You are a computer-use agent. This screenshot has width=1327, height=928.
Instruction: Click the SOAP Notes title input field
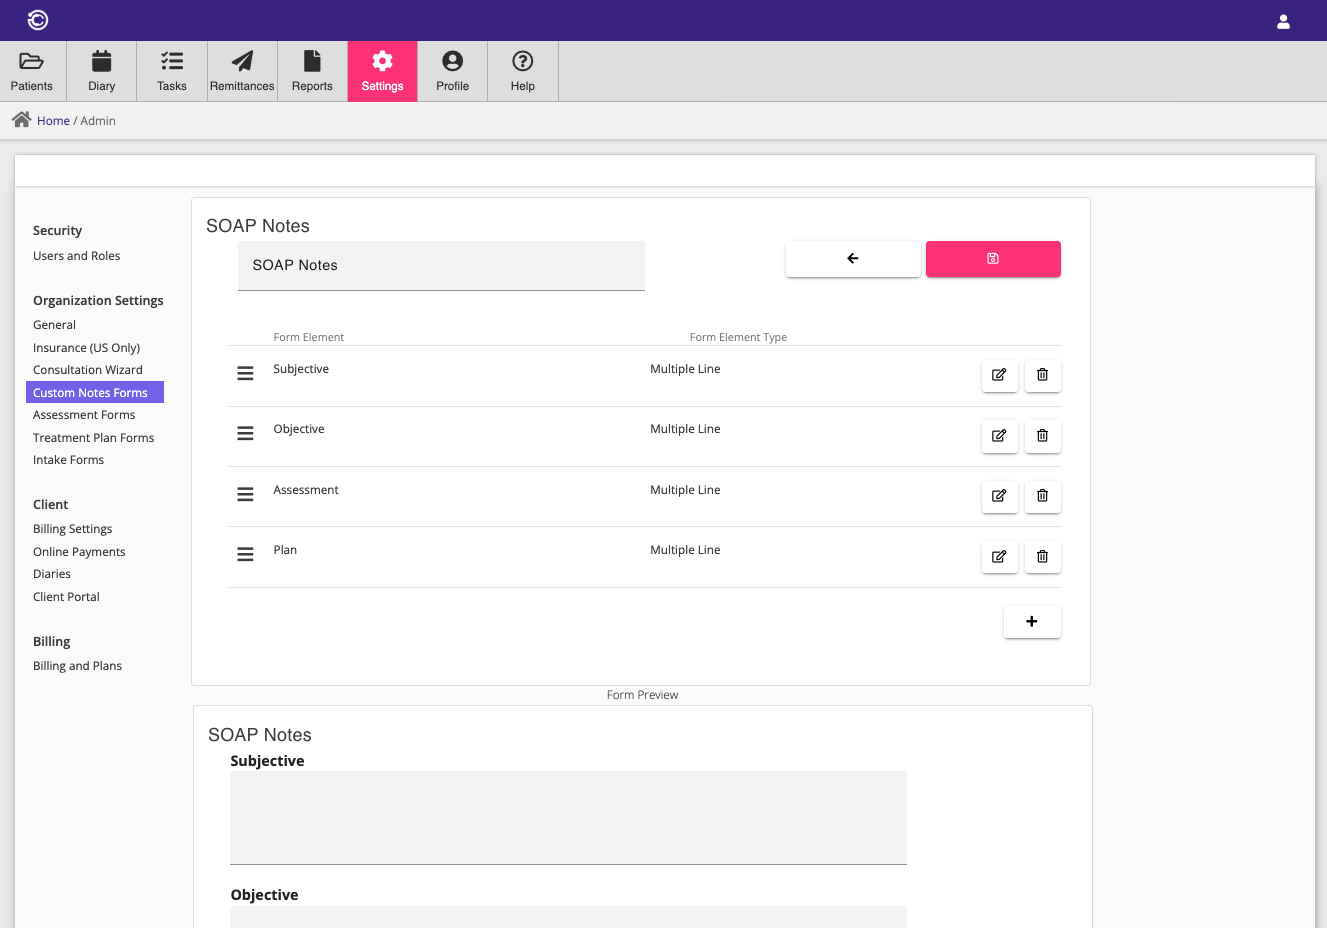pos(441,265)
